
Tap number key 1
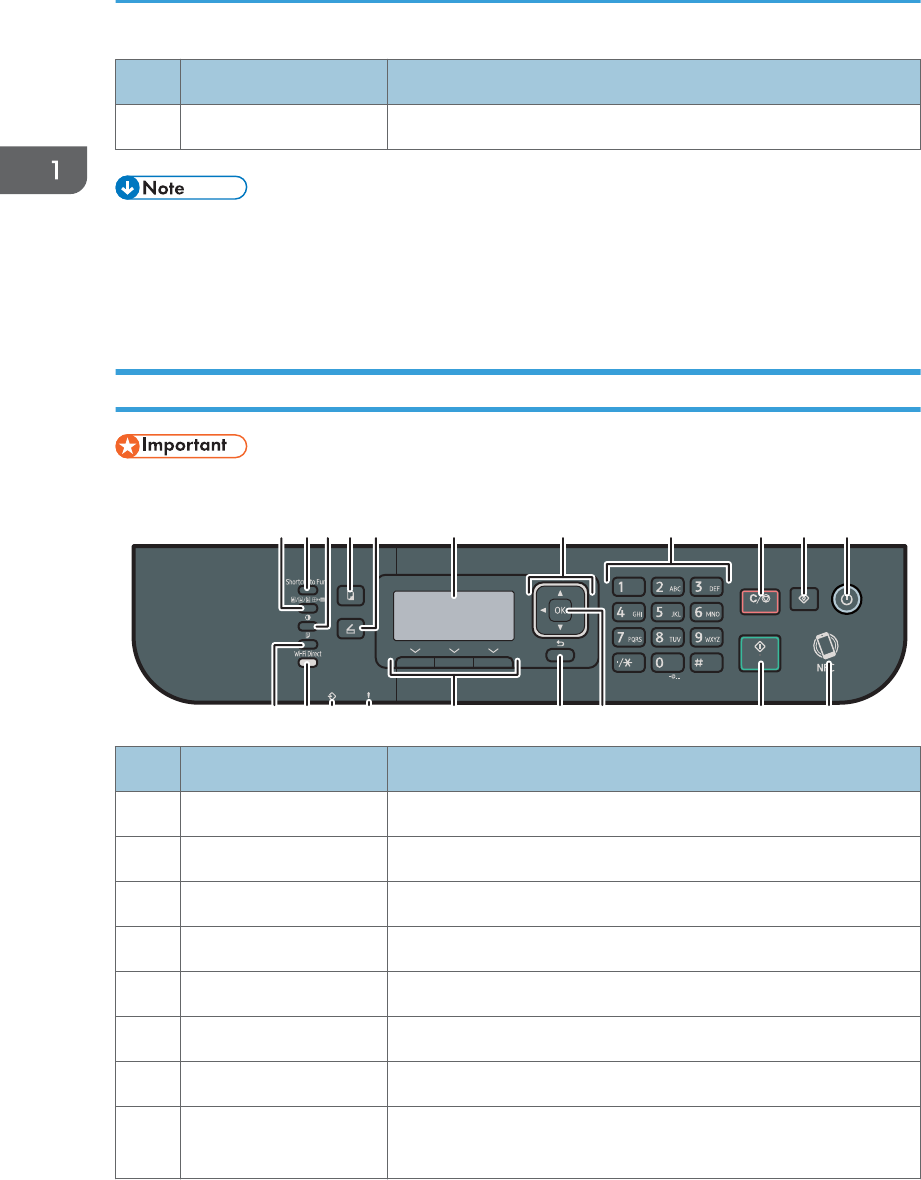coord(628,587)
